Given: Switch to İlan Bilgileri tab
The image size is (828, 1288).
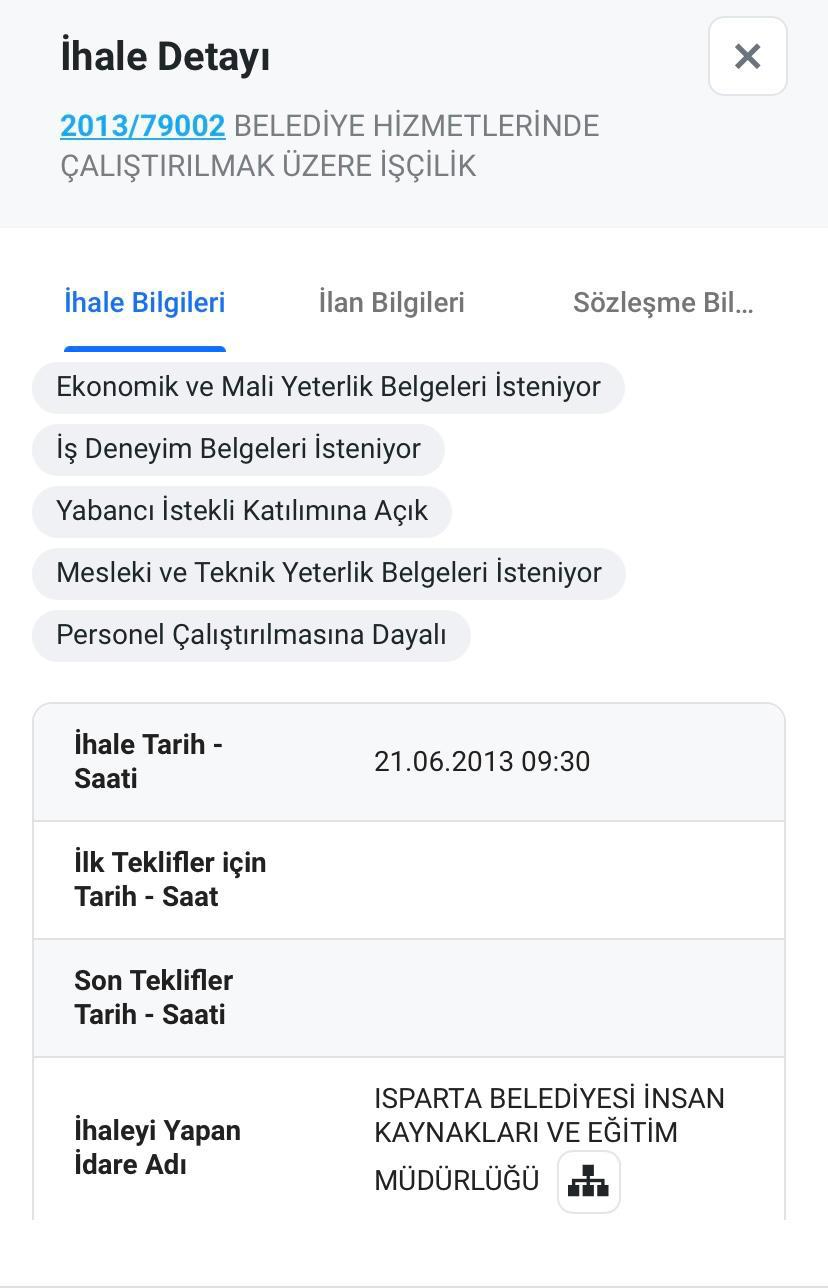Looking at the screenshot, I should (x=391, y=302).
